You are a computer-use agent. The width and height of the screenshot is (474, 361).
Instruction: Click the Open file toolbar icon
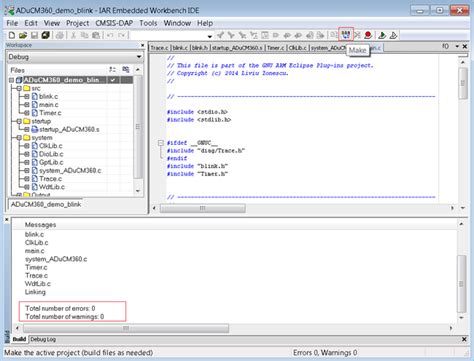point(23,35)
